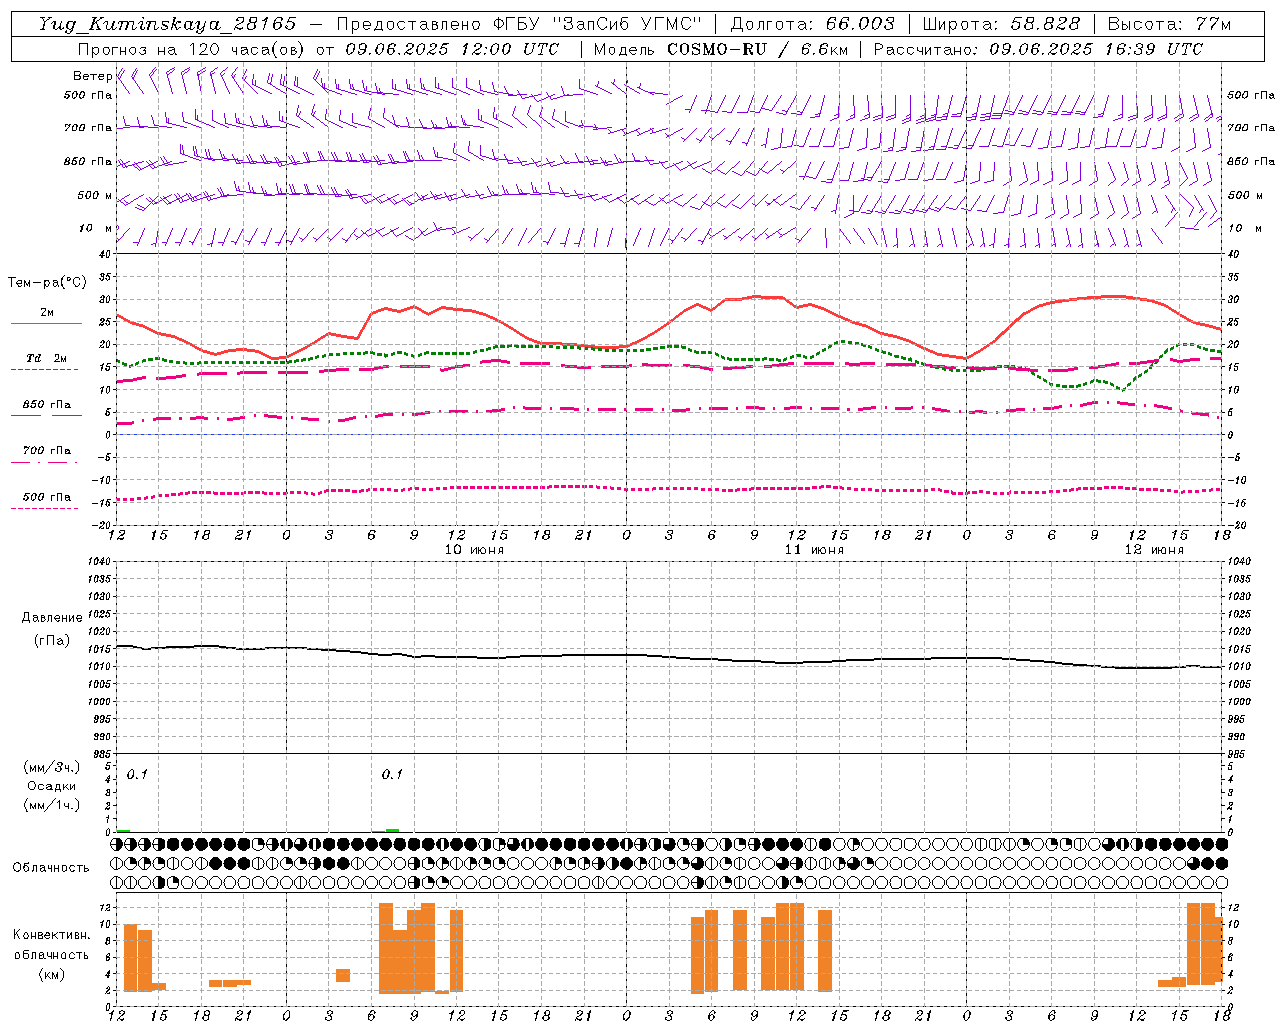Image resolution: width=1280 pixels, height=1024 pixels.
Task: Click the Облачность cloudiness label
Action: (51, 868)
